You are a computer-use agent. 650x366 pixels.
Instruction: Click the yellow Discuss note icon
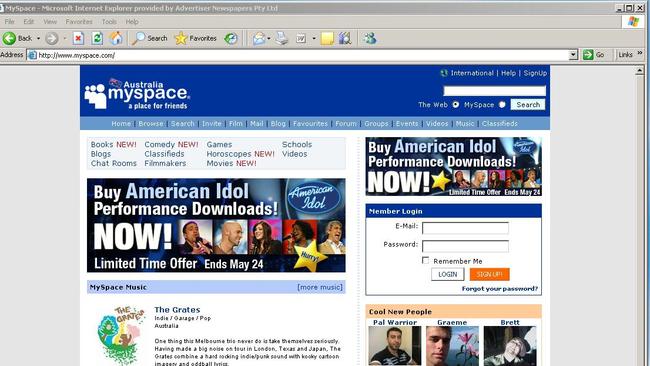point(327,39)
